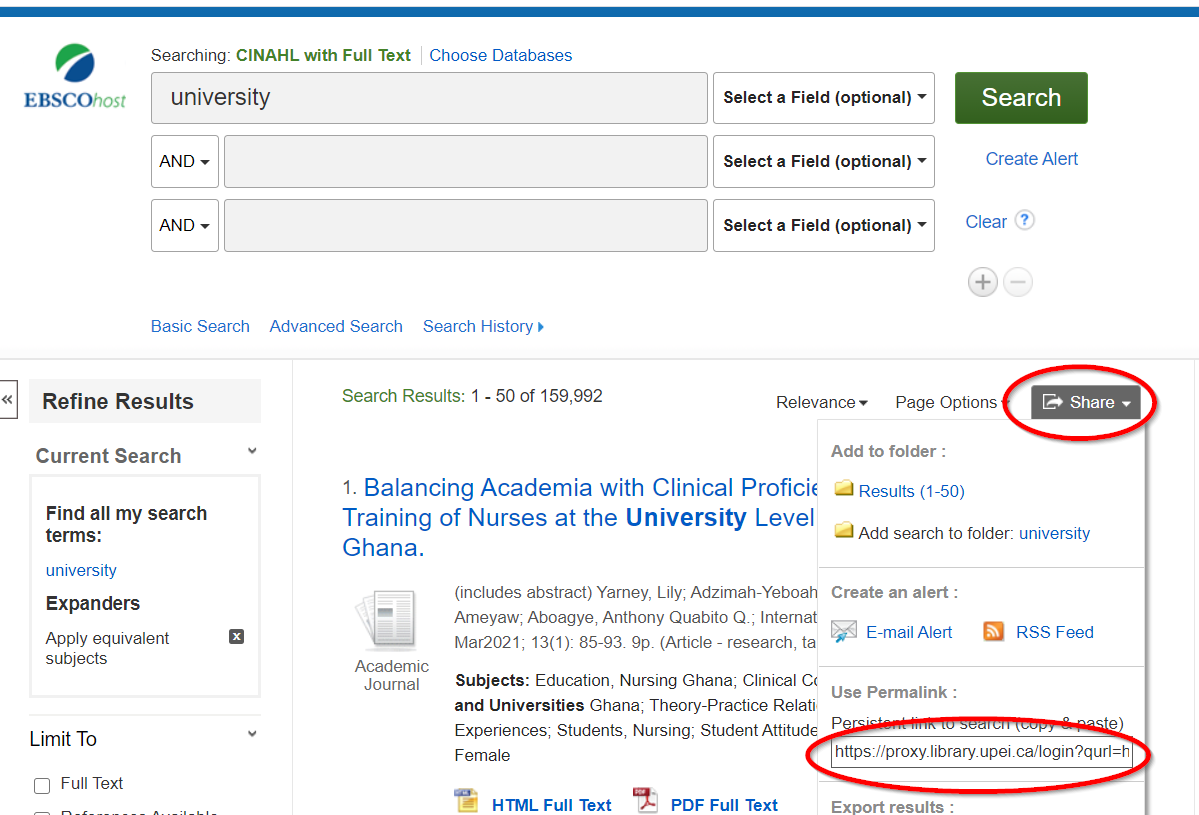
Task: Add a search row with plus icon
Action: pyautogui.click(x=983, y=283)
